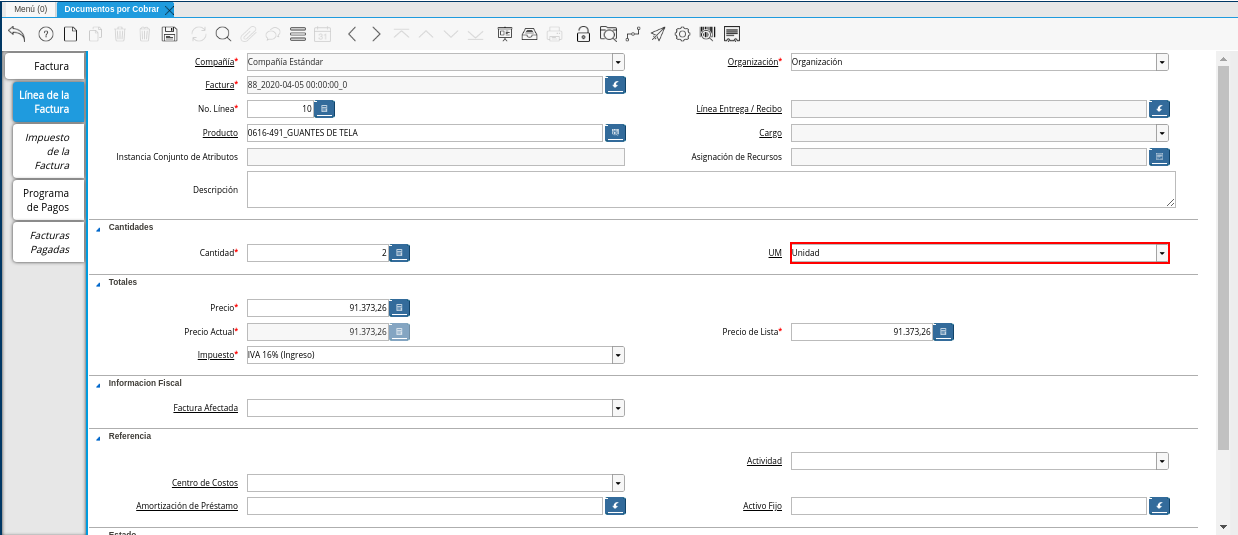Click the Menú (0) tab

click(x=30, y=9)
